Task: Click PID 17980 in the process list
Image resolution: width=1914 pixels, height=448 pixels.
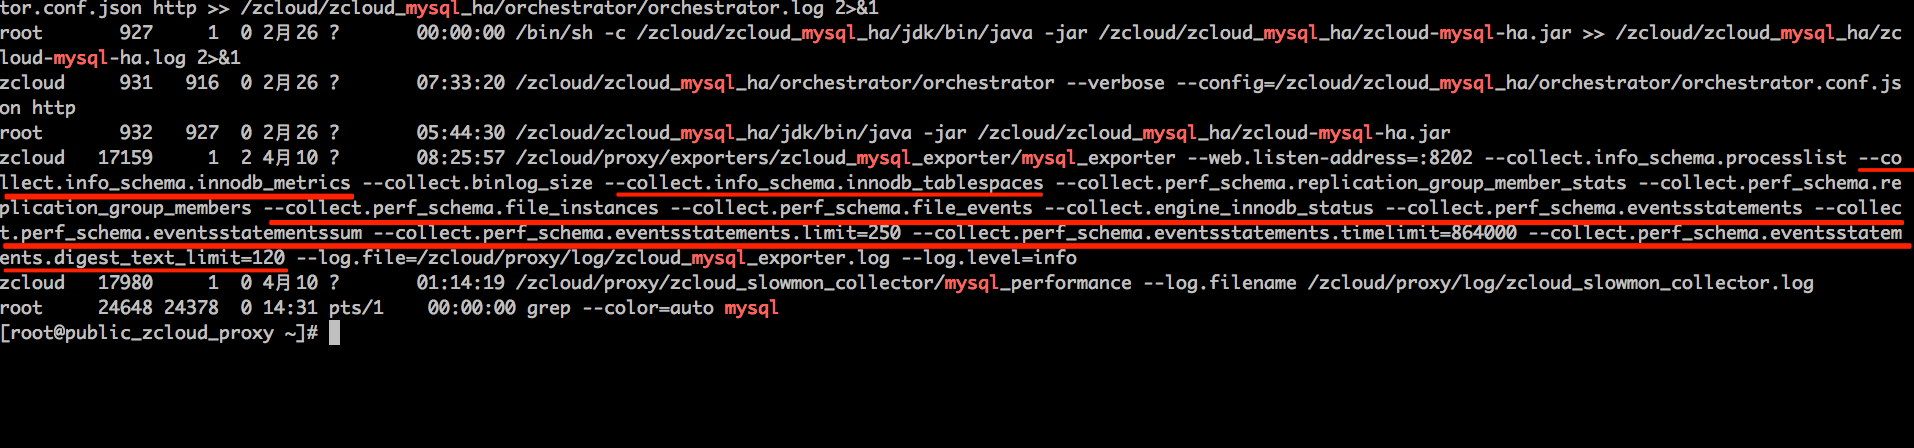Action: point(125,283)
